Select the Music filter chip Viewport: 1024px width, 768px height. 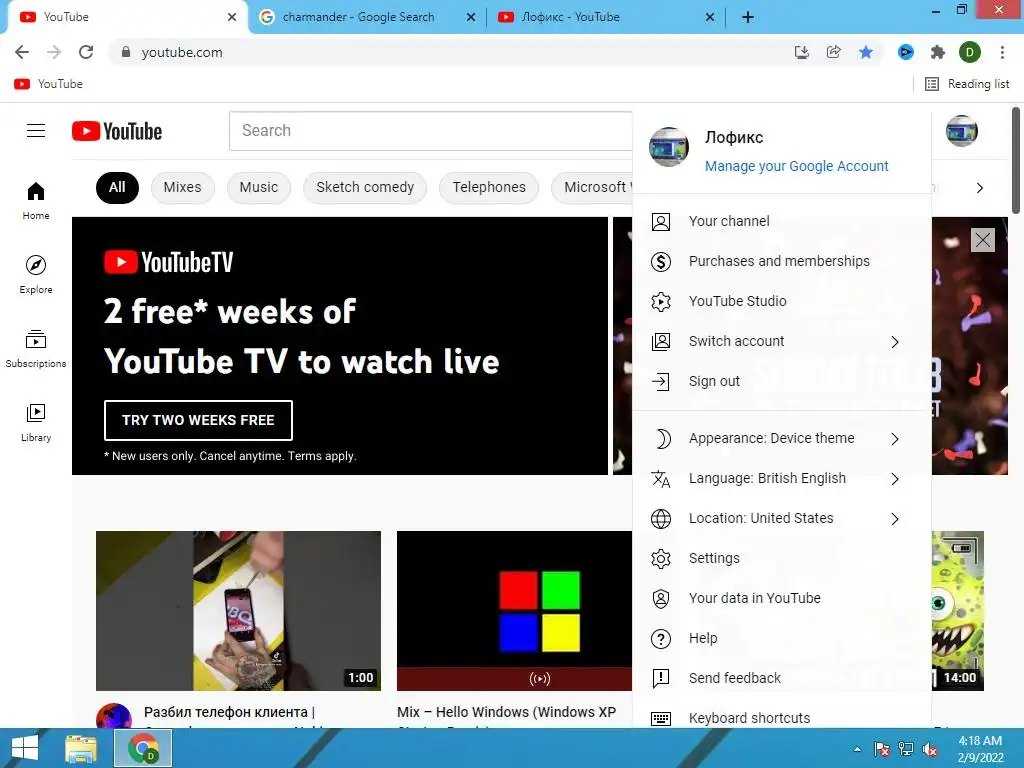[x=259, y=187]
